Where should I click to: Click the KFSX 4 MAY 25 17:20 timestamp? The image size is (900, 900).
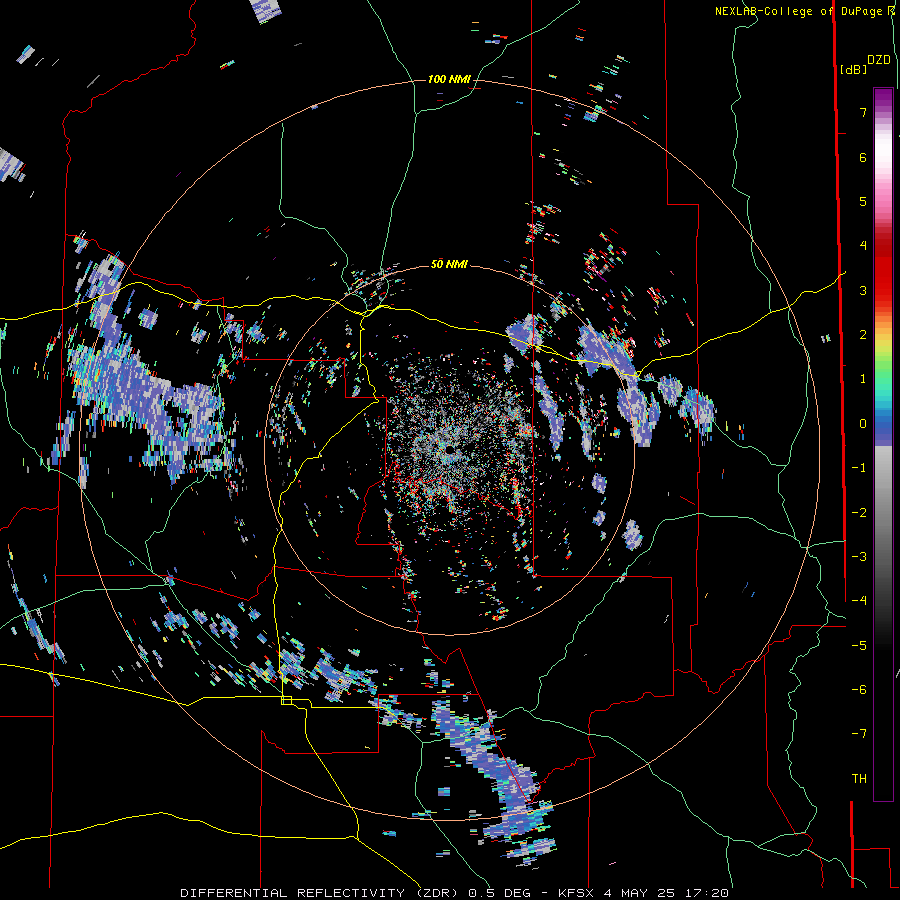point(643,893)
